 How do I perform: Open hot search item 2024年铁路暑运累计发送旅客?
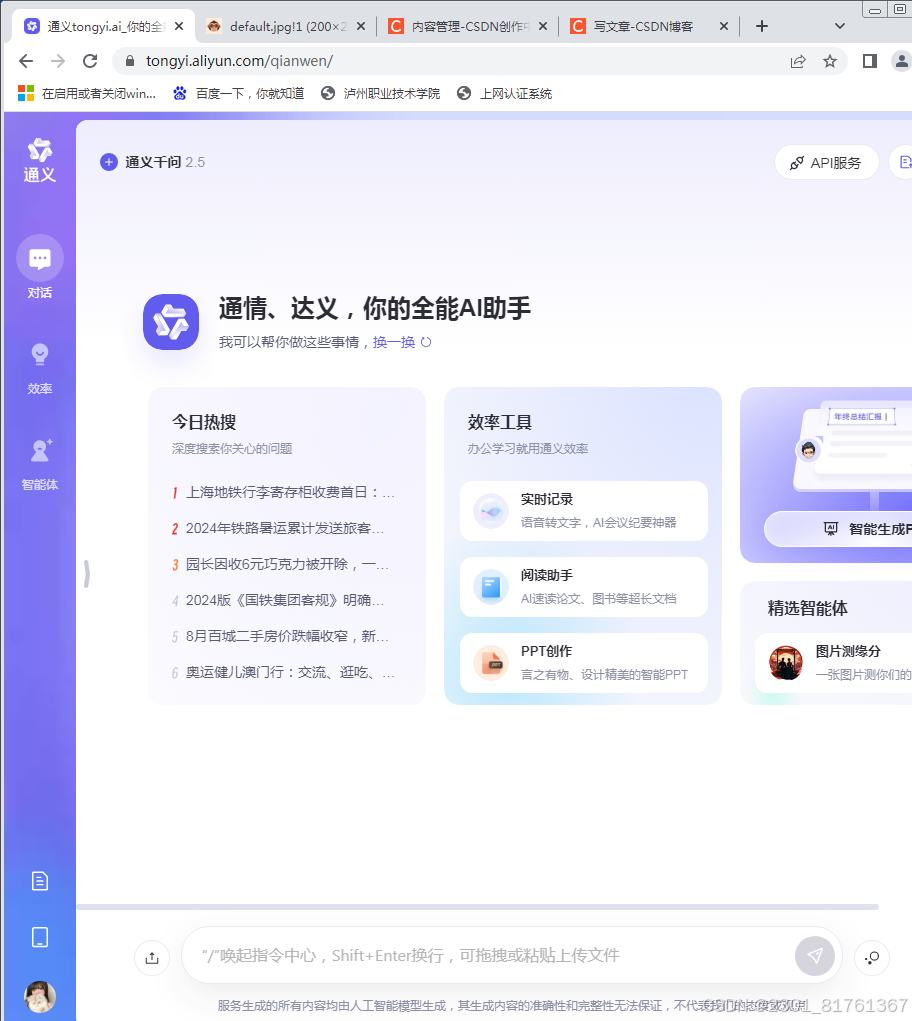tap(279, 528)
